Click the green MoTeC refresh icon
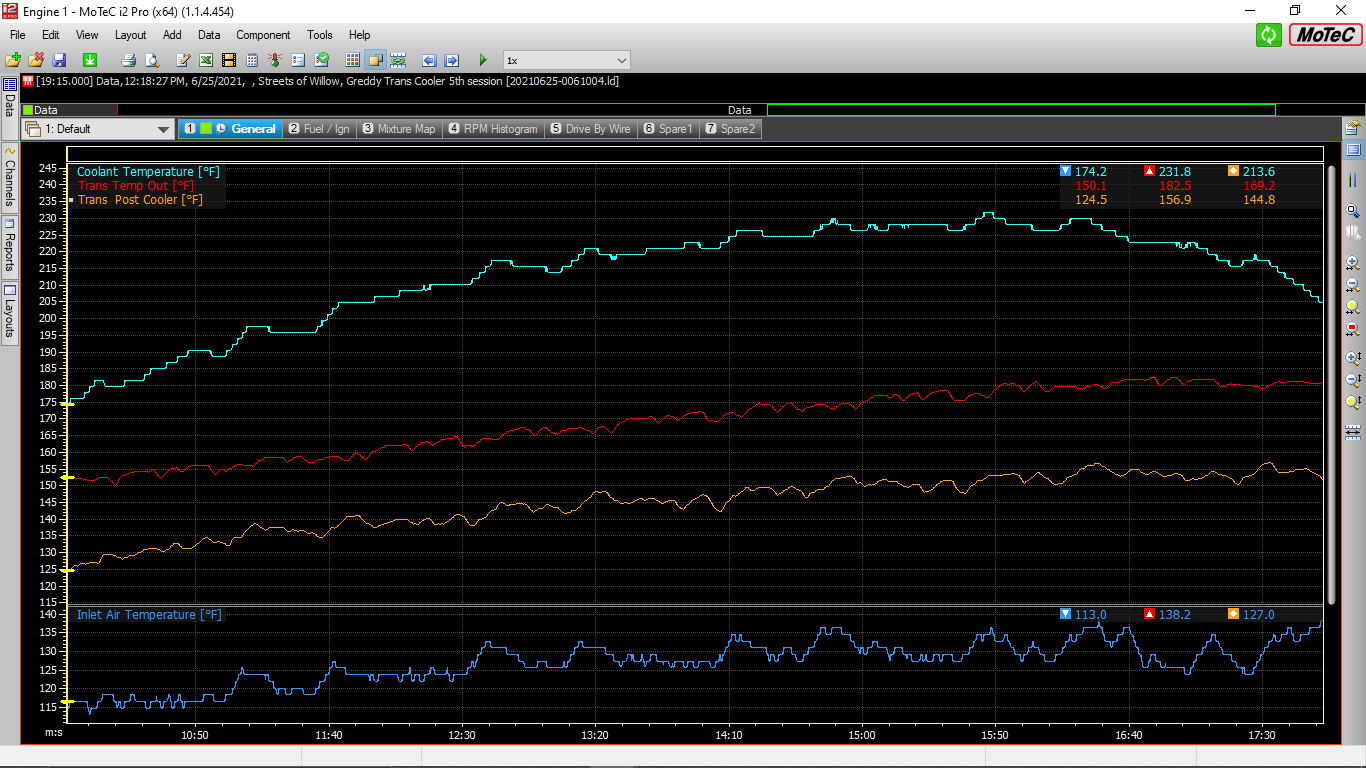Image resolution: width=1366 pixels, height=768 pixels. 1268,35
